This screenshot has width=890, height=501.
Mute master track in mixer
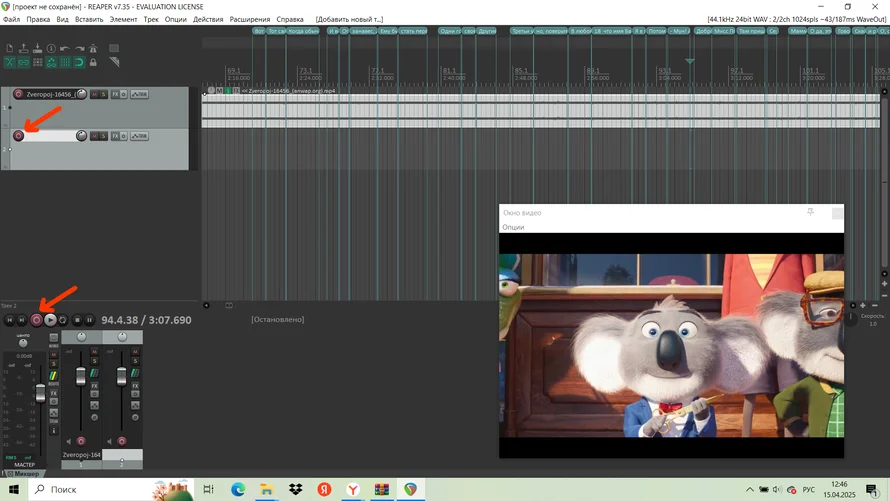tap(53, 355)
